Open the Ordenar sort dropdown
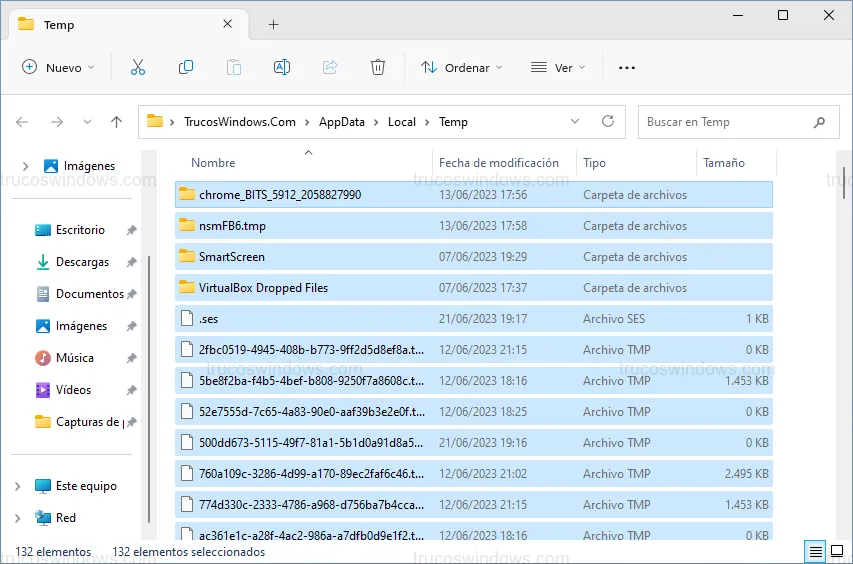The height and width of the screenshot is (564, 853). (x=461, y=67)
